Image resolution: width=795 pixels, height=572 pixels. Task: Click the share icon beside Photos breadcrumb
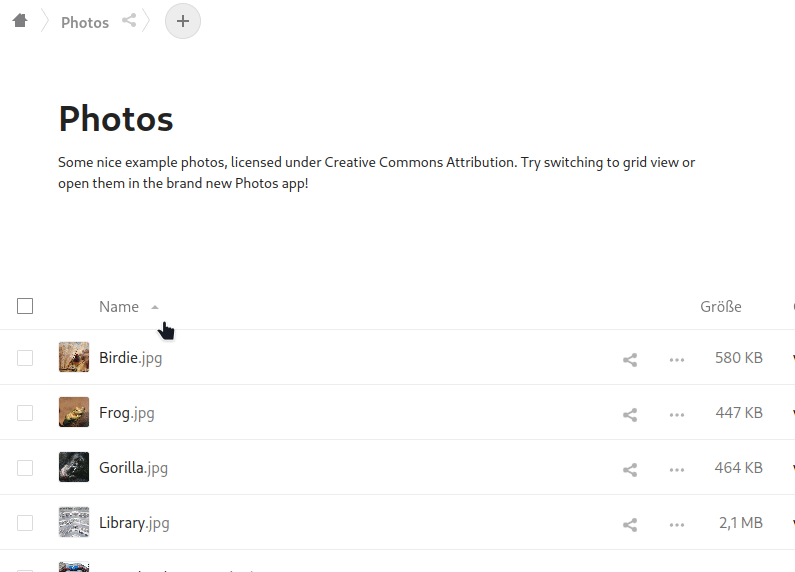point(129,20)
